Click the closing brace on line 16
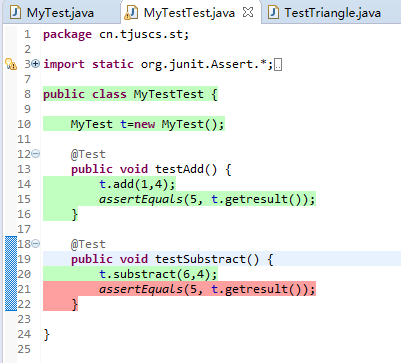401x363 pixels. tap(75, 214)
